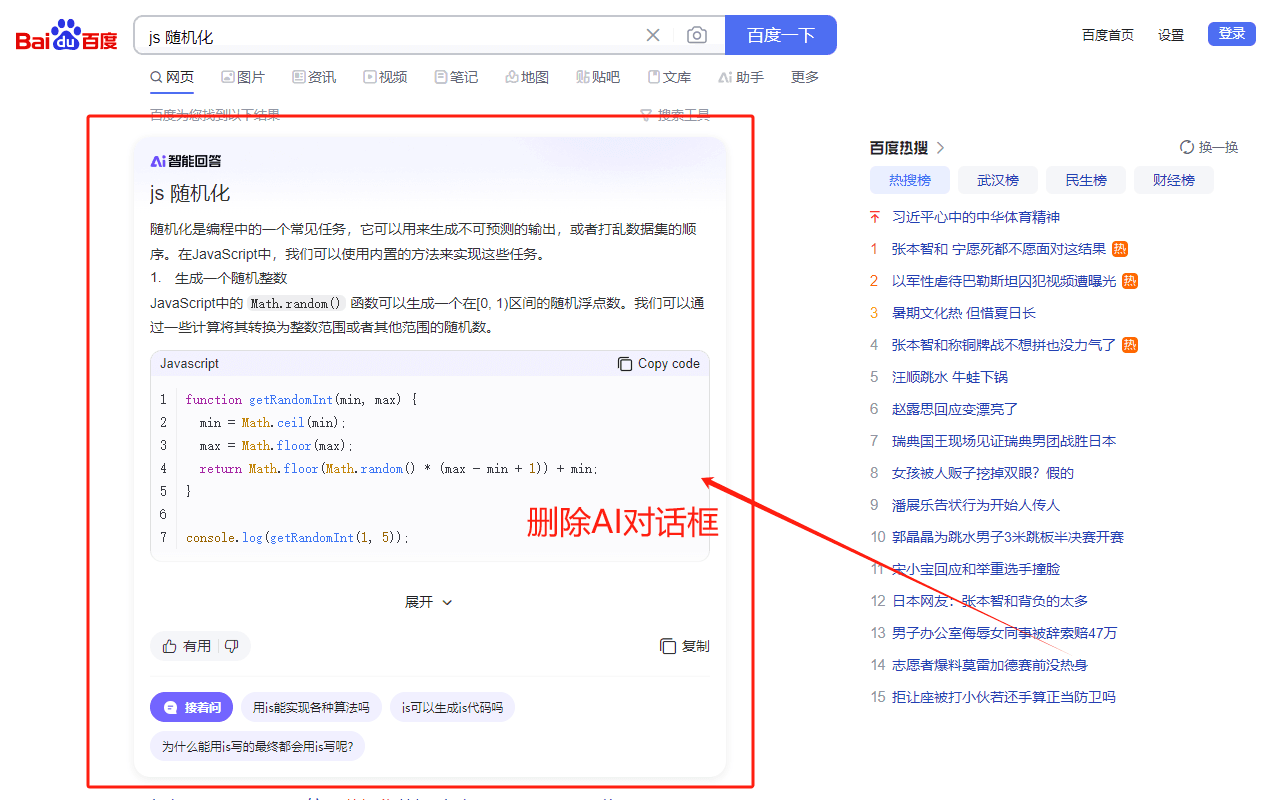The height and width of the screenshot is (800, 1280).
Task: Switch to the 图片 tab
Action: click(243, 77)
